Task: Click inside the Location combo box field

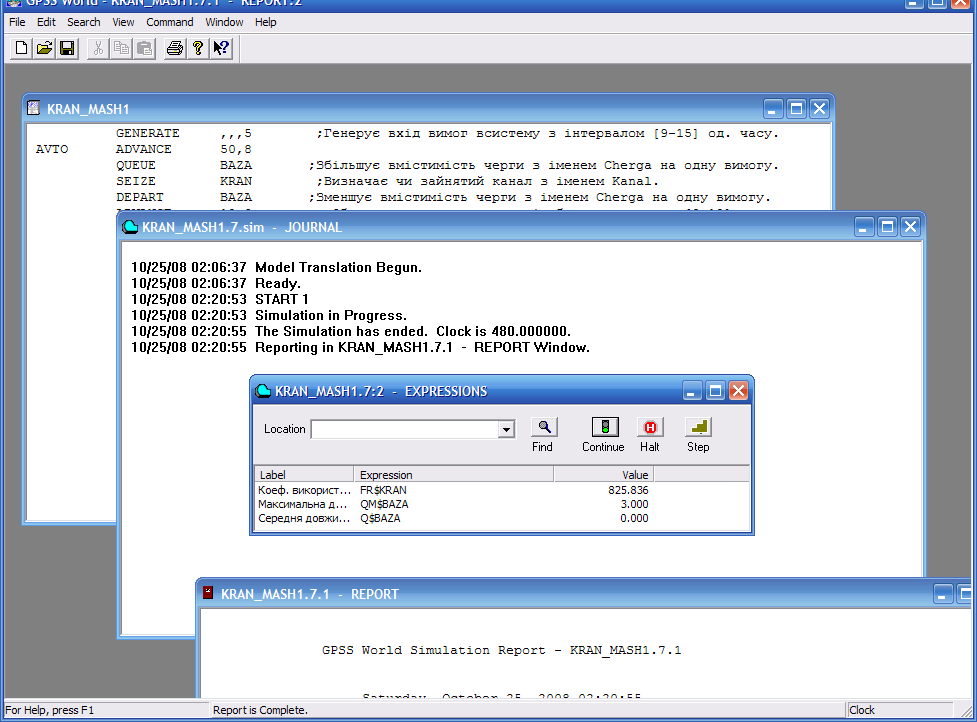Action: point(406,429)
